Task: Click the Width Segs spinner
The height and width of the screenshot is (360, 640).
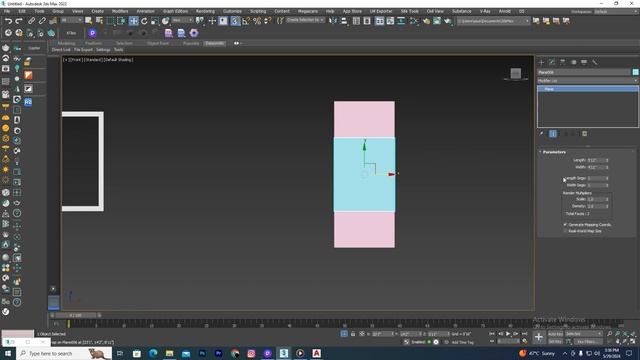Action: click(x=607, y=185)
